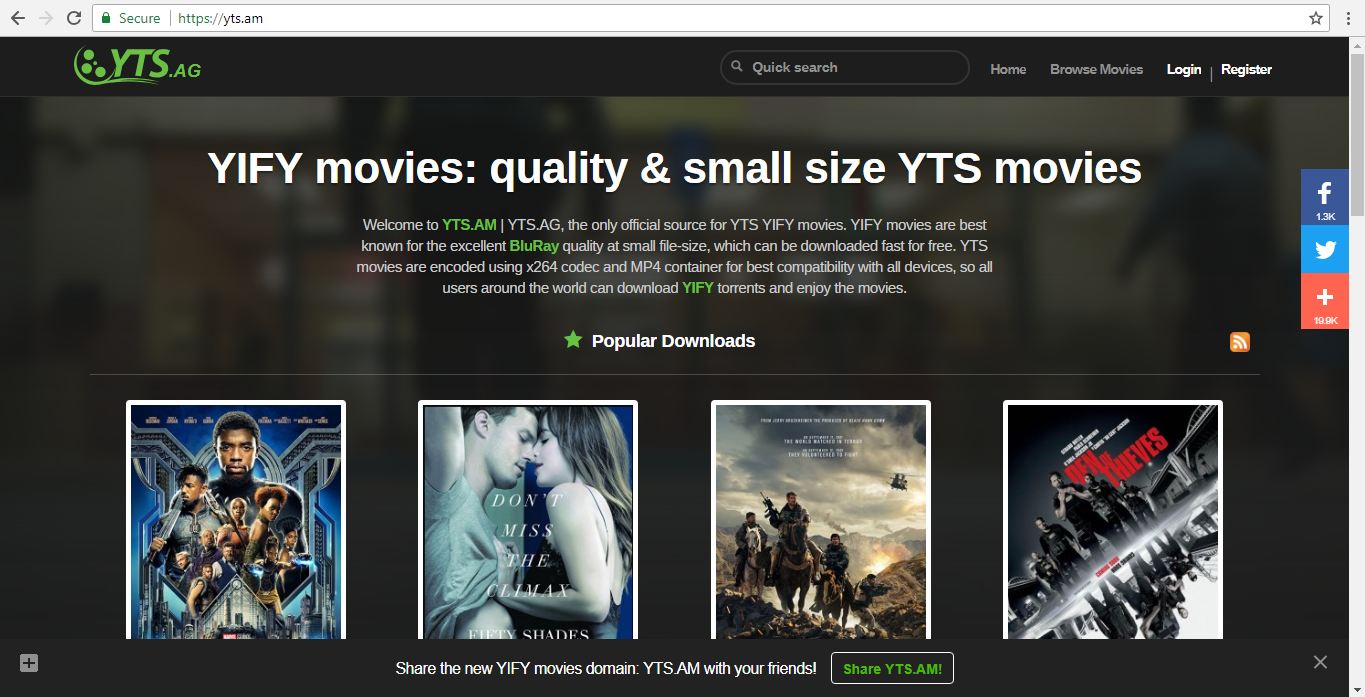Open more share options plus icon
The height and width of the screenshot is (697, 1365).
(1325, 301)
